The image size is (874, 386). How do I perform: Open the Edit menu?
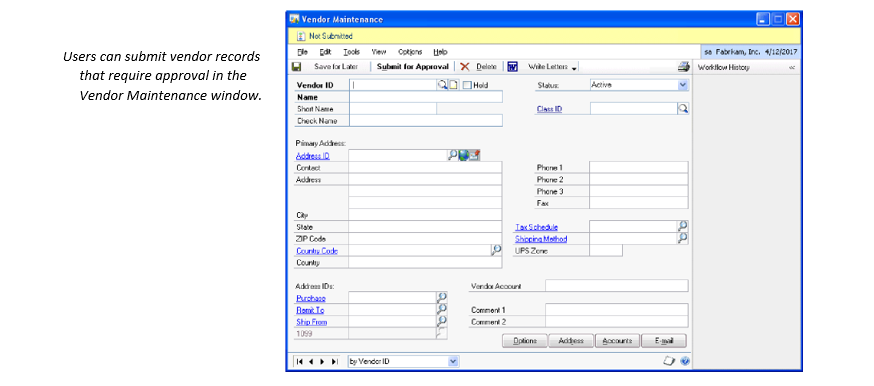[x=326, y=52]
